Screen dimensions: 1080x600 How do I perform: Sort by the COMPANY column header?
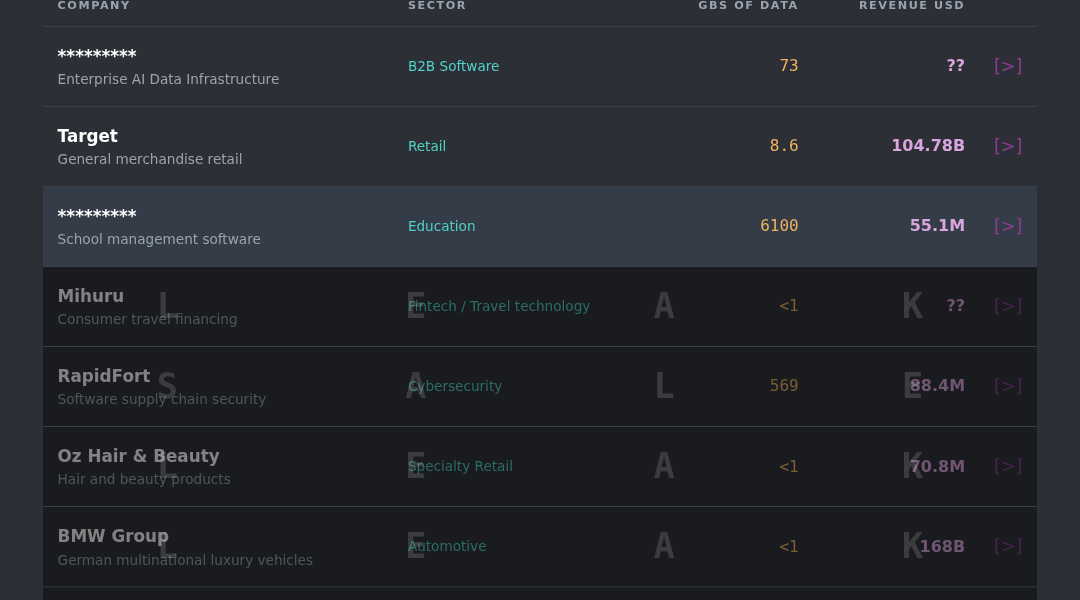coord(94,6)
